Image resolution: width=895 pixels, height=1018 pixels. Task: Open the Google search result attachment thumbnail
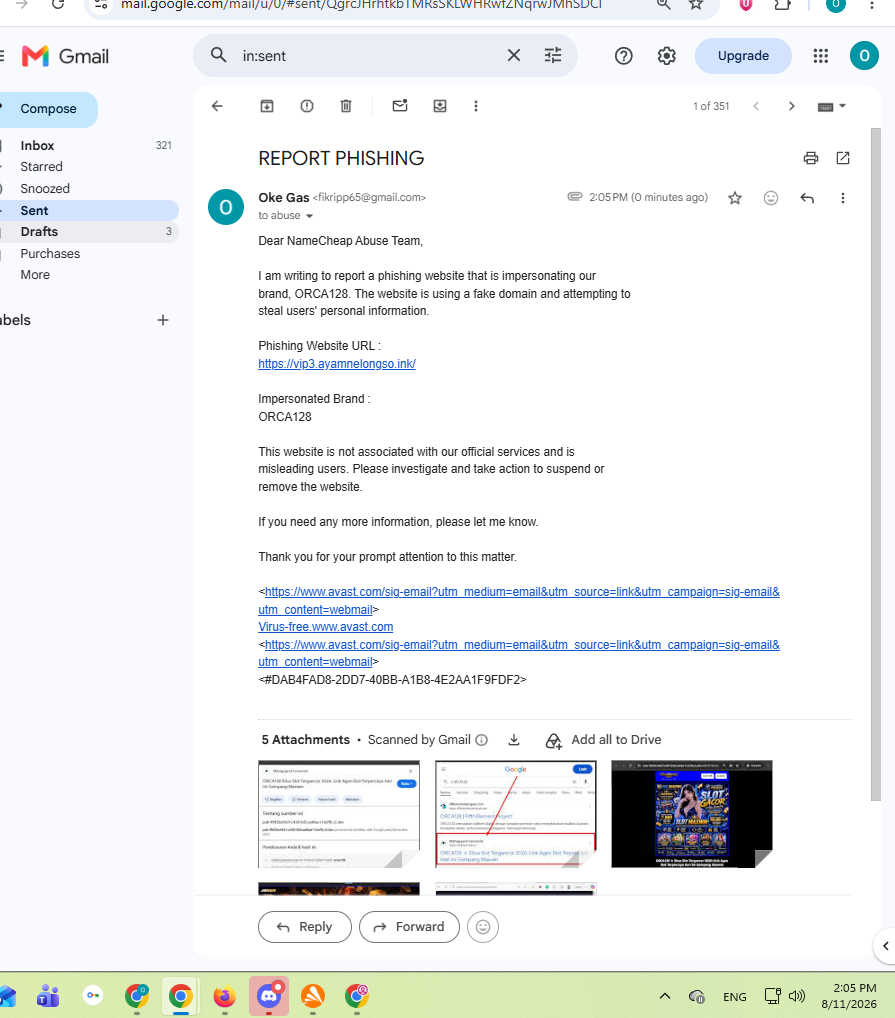[x=516, y=814]
